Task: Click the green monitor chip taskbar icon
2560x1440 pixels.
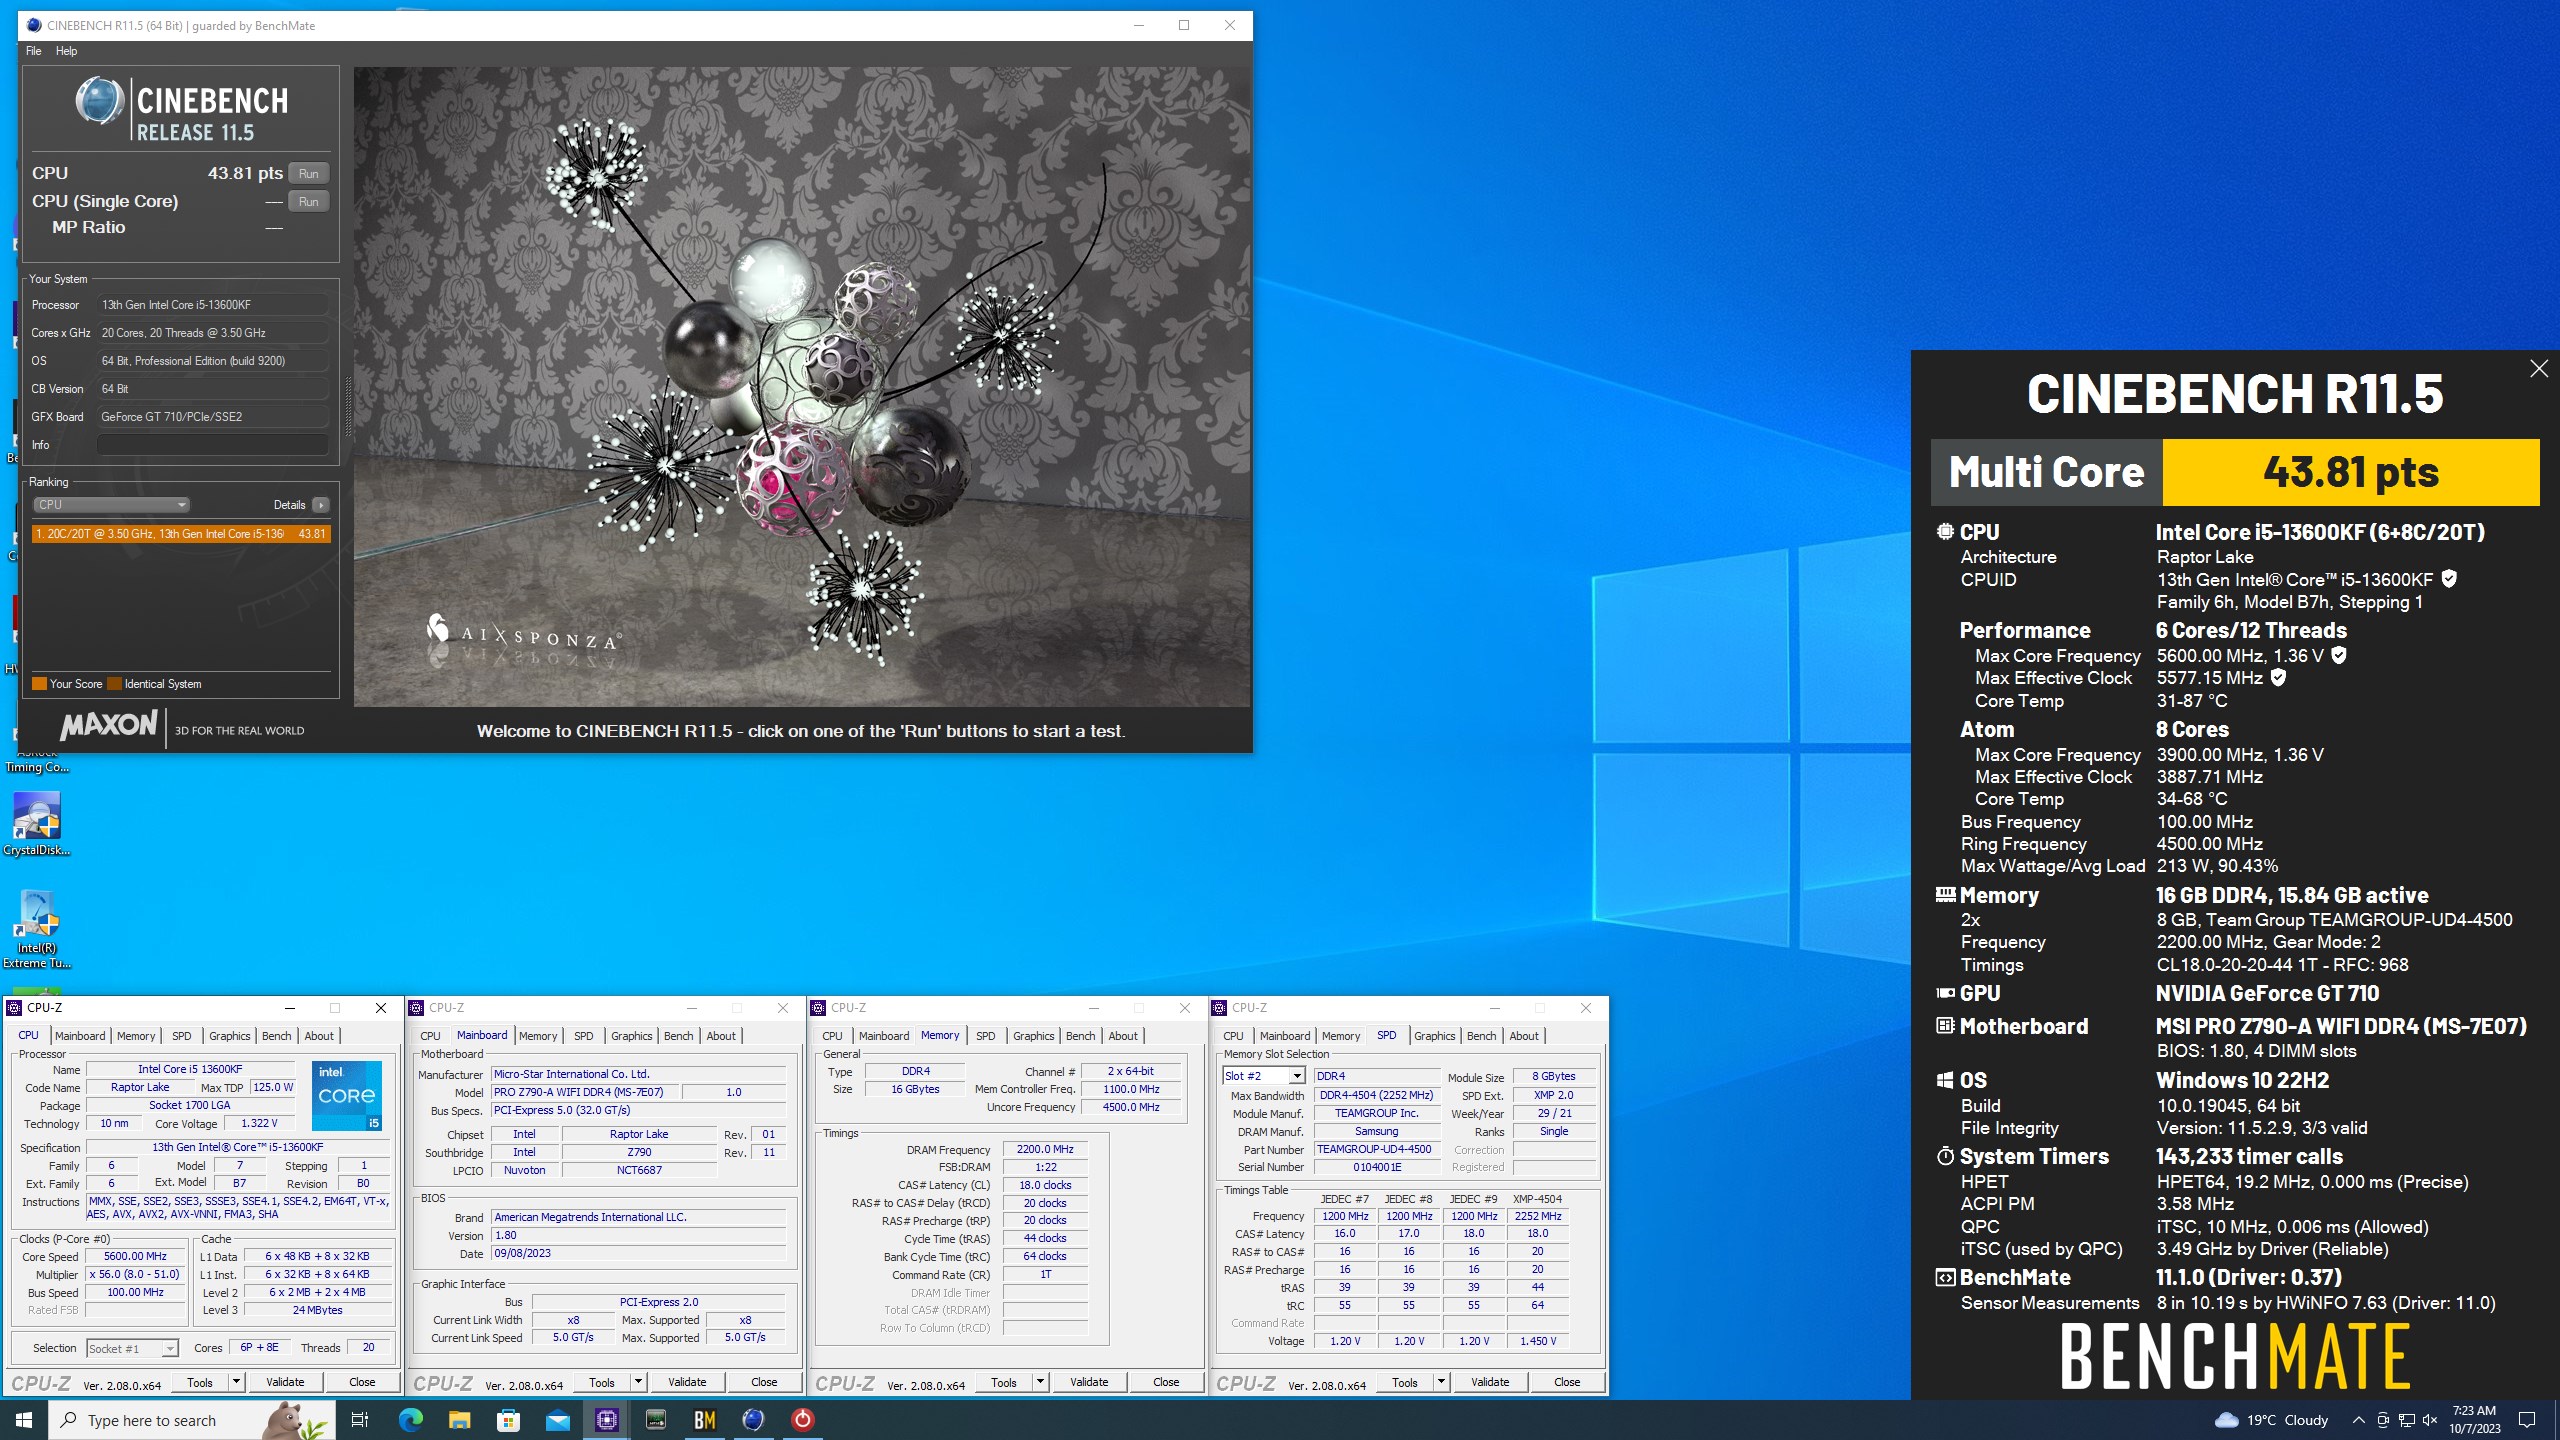Action: (656, 1420)
